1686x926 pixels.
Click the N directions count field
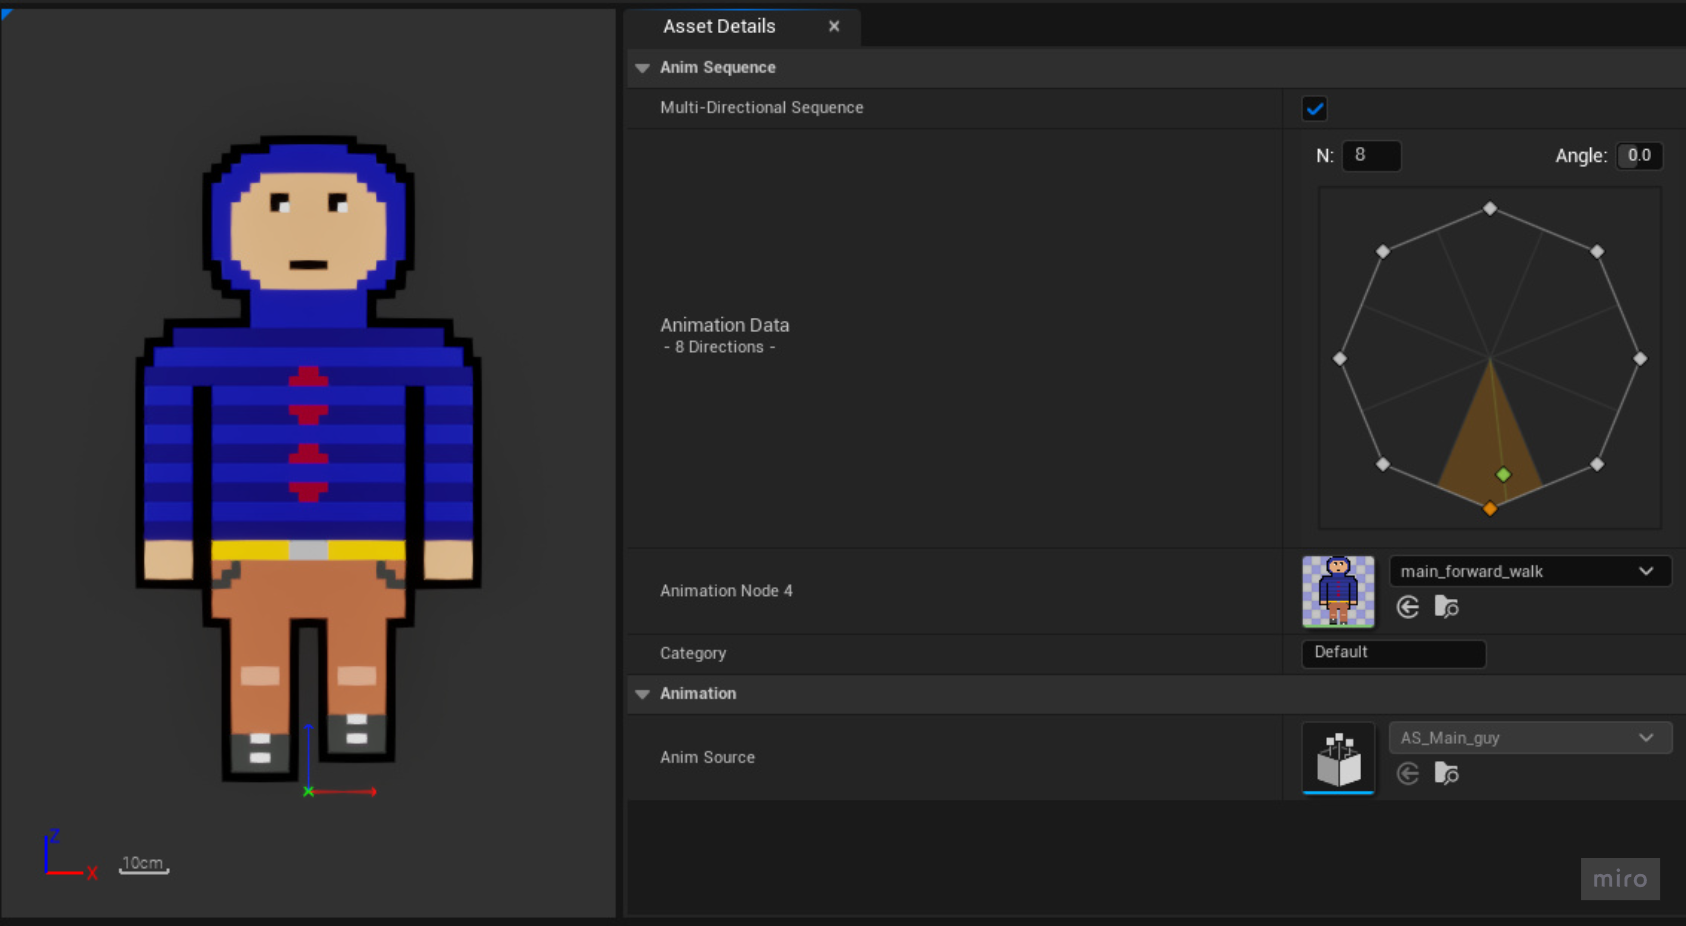[x=1371, y=155]
